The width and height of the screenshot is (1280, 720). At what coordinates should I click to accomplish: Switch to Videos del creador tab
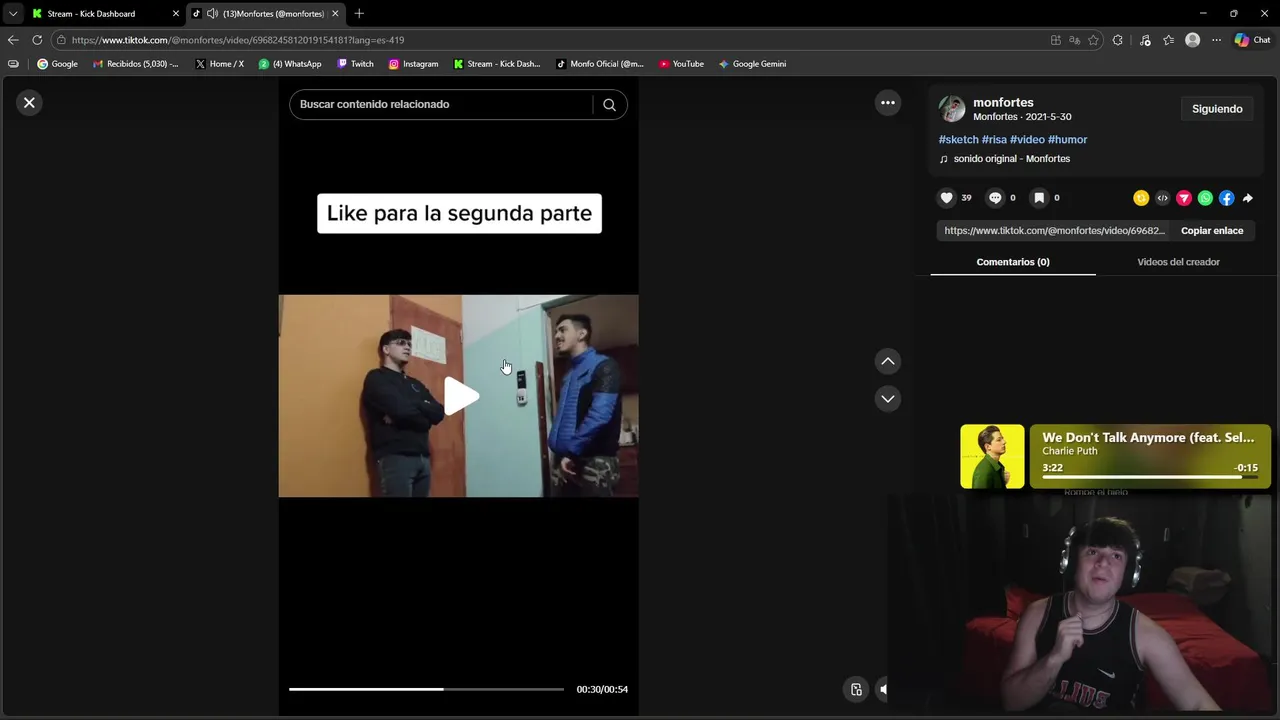pyautogui.click(x=1178, y=262)
